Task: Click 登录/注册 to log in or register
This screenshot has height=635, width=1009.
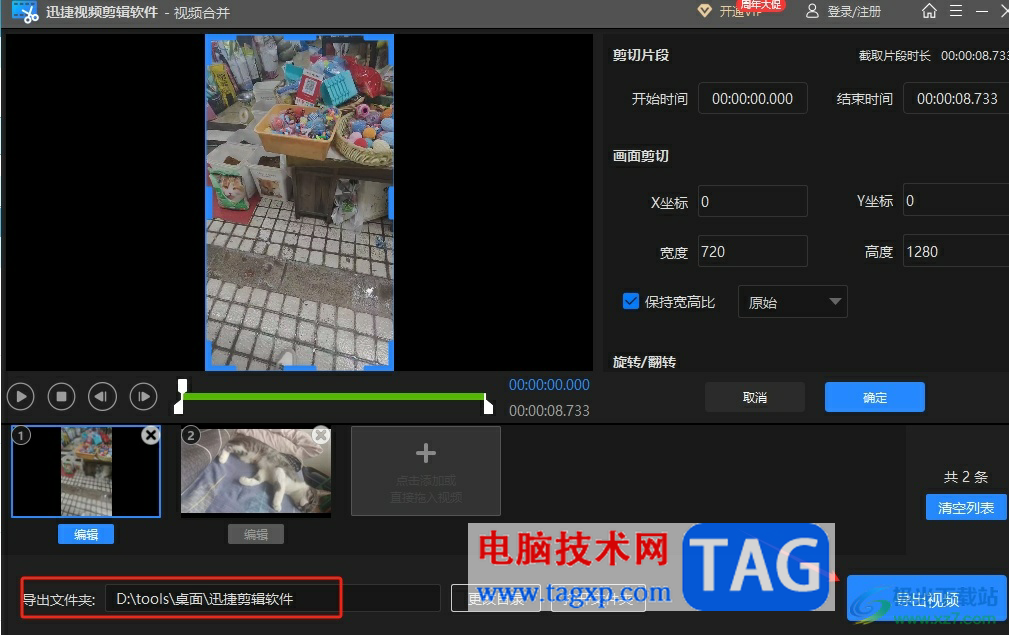Action: [843, 12]
